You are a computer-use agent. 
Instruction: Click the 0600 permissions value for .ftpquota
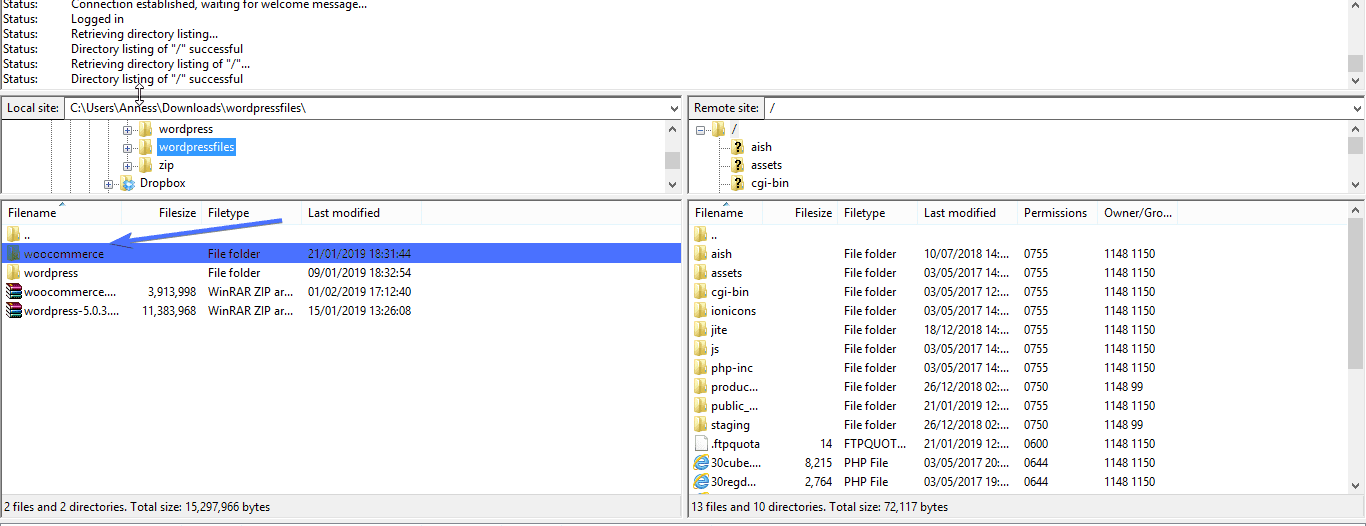pos(1036,444)
